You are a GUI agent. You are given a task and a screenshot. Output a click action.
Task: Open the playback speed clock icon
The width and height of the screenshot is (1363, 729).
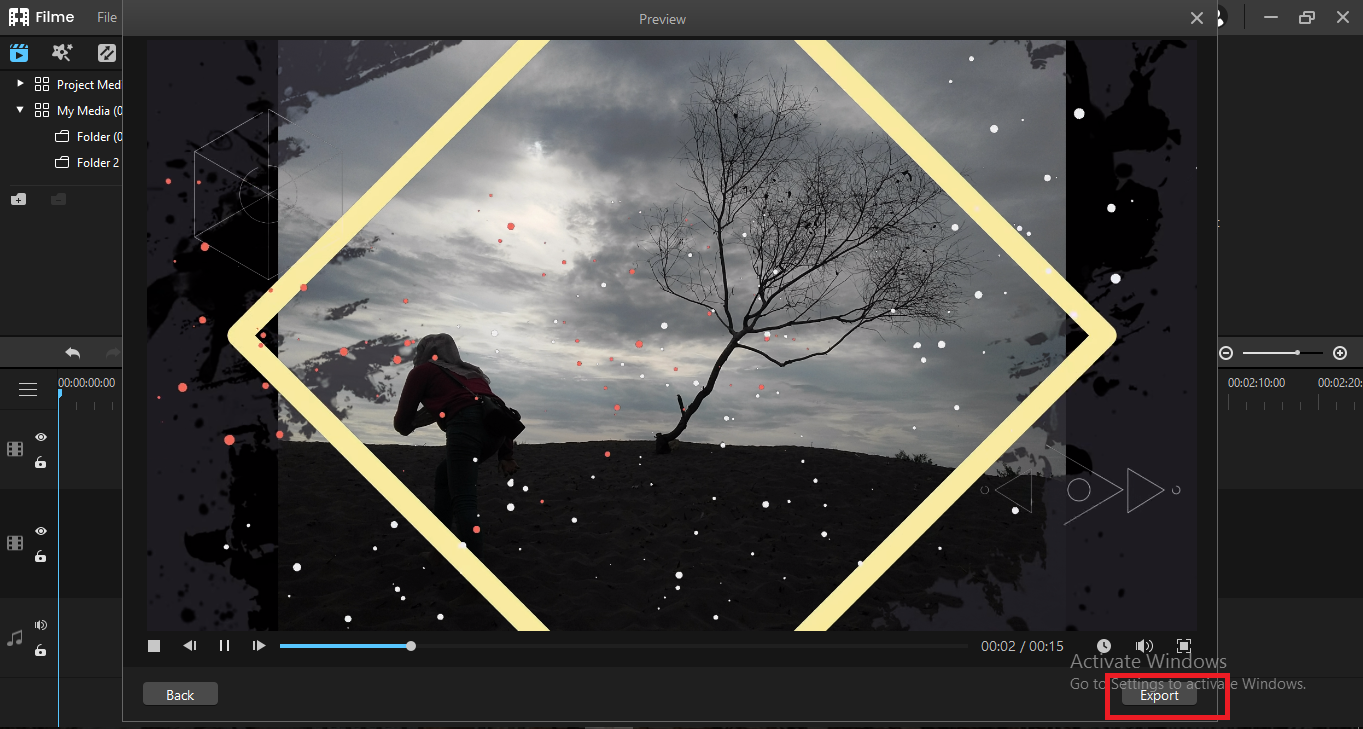pos(1104,645)
